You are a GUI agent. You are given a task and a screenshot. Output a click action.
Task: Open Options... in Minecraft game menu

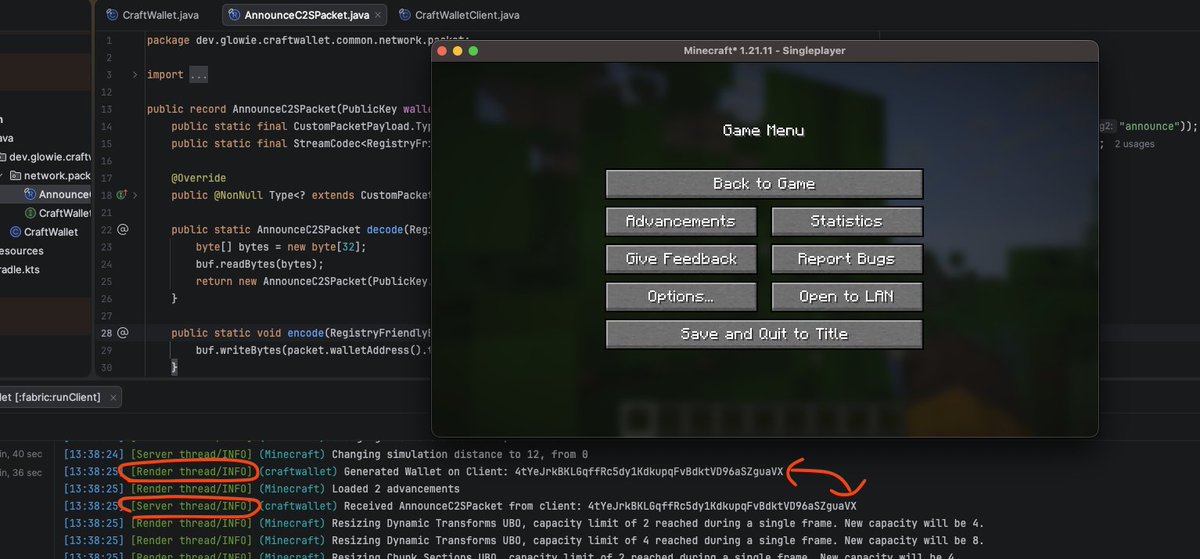[x=681, y=297]
